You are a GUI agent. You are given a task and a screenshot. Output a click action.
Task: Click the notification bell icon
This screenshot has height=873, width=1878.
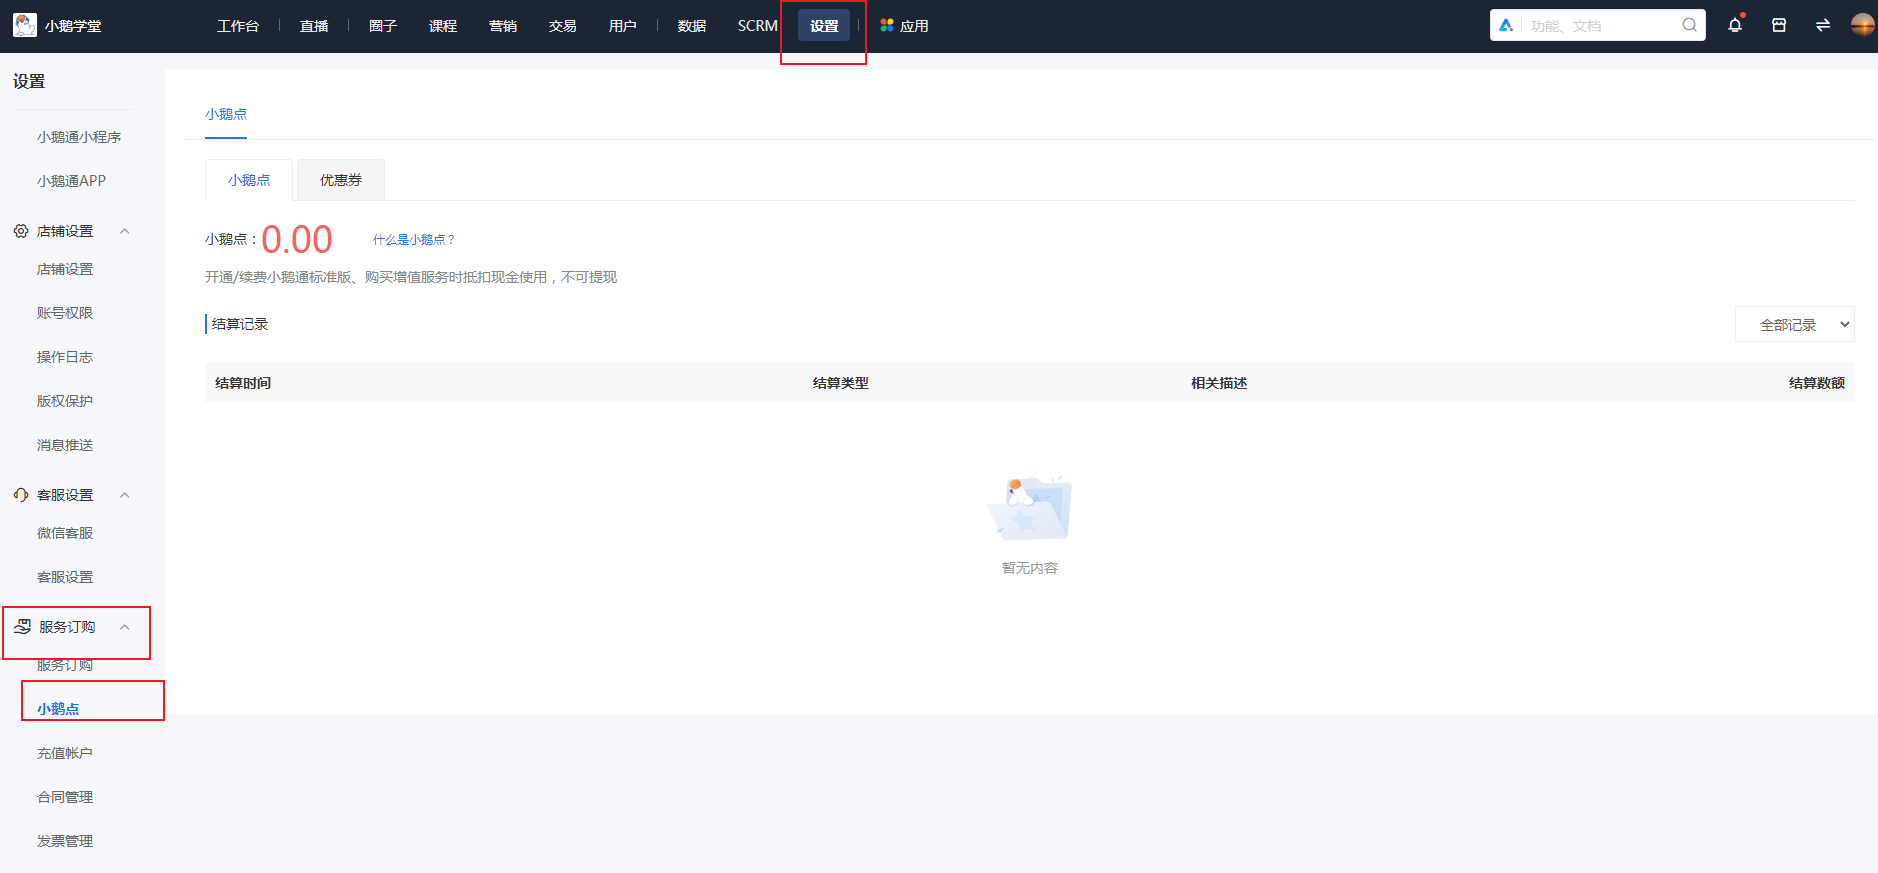point(1734,25)
